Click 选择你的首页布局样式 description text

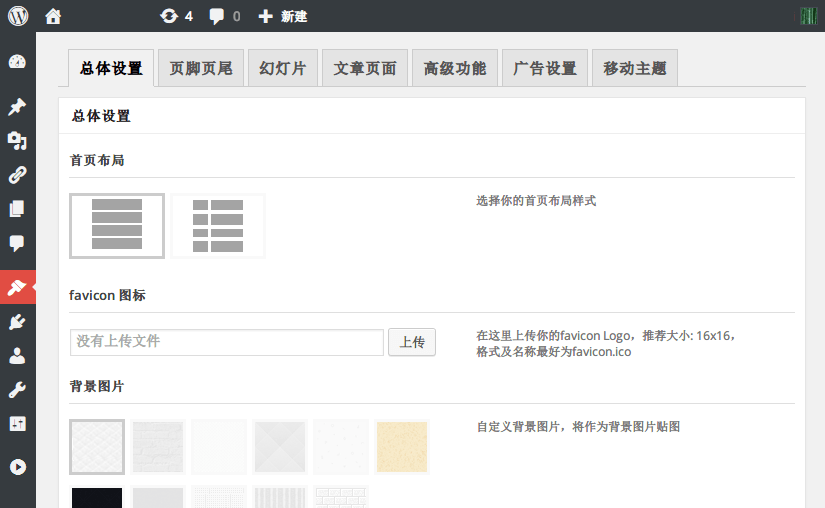[x=536, y=201]
